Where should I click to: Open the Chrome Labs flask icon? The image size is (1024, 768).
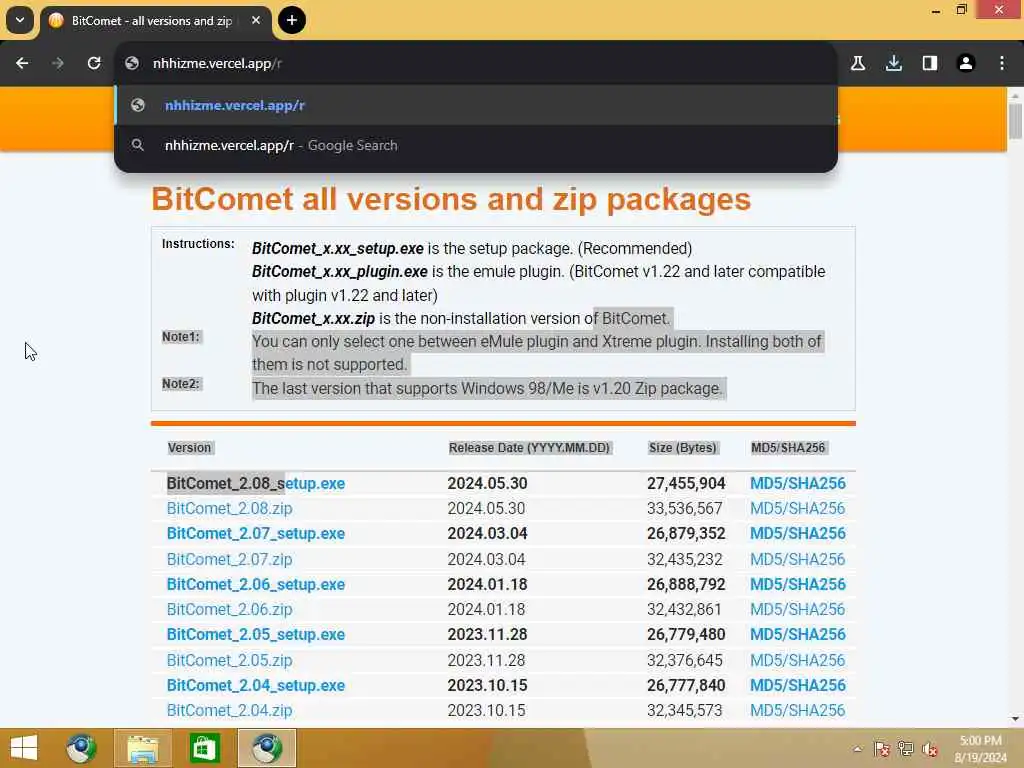pos(858,63)
